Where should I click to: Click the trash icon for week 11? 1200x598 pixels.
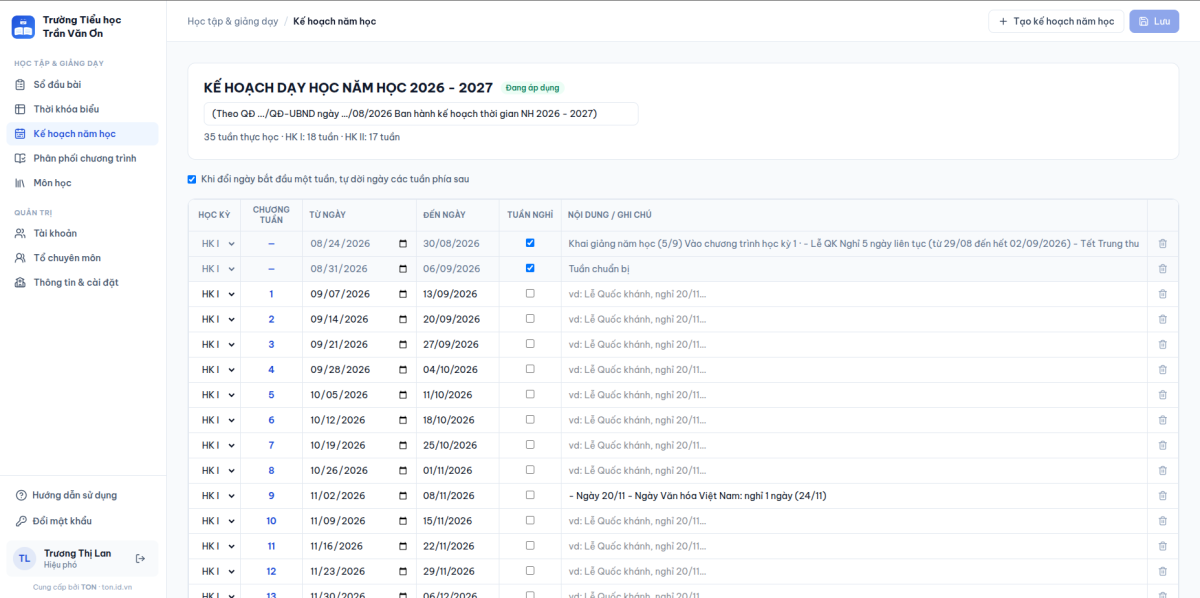tap(1162, 546)
